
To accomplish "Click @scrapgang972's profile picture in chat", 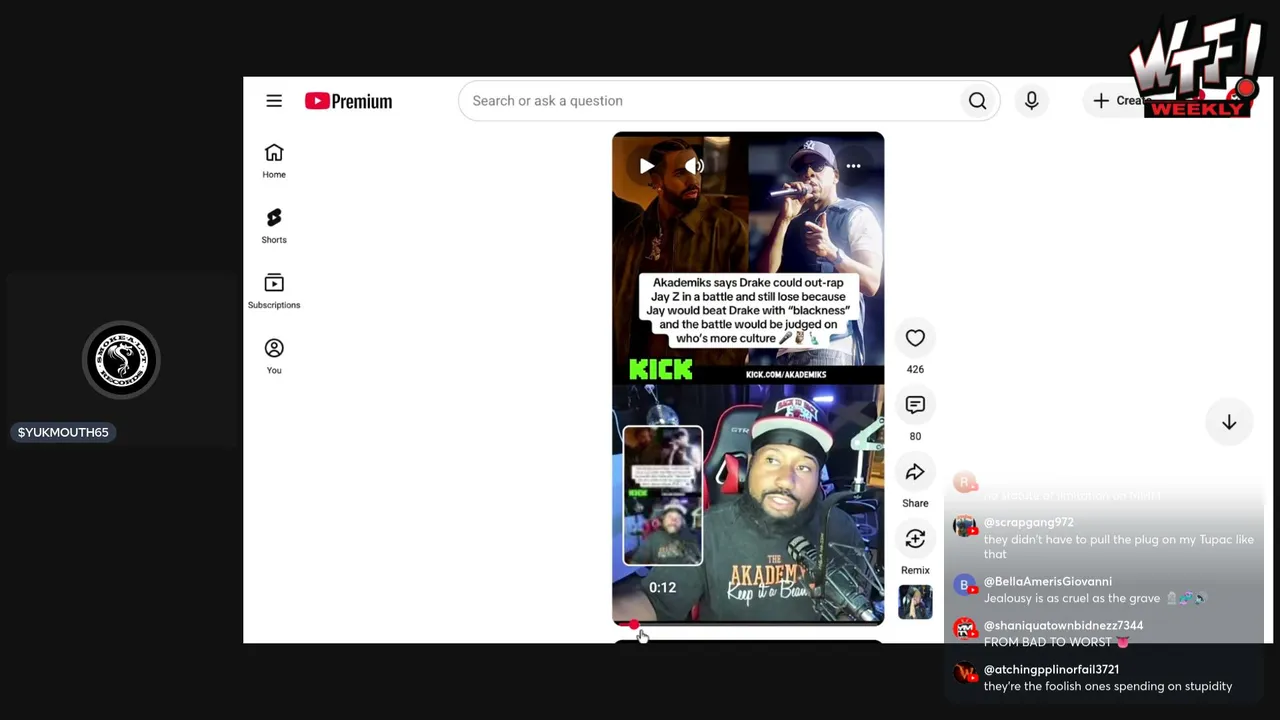I will pyautogui.click(x=965, y=526).
